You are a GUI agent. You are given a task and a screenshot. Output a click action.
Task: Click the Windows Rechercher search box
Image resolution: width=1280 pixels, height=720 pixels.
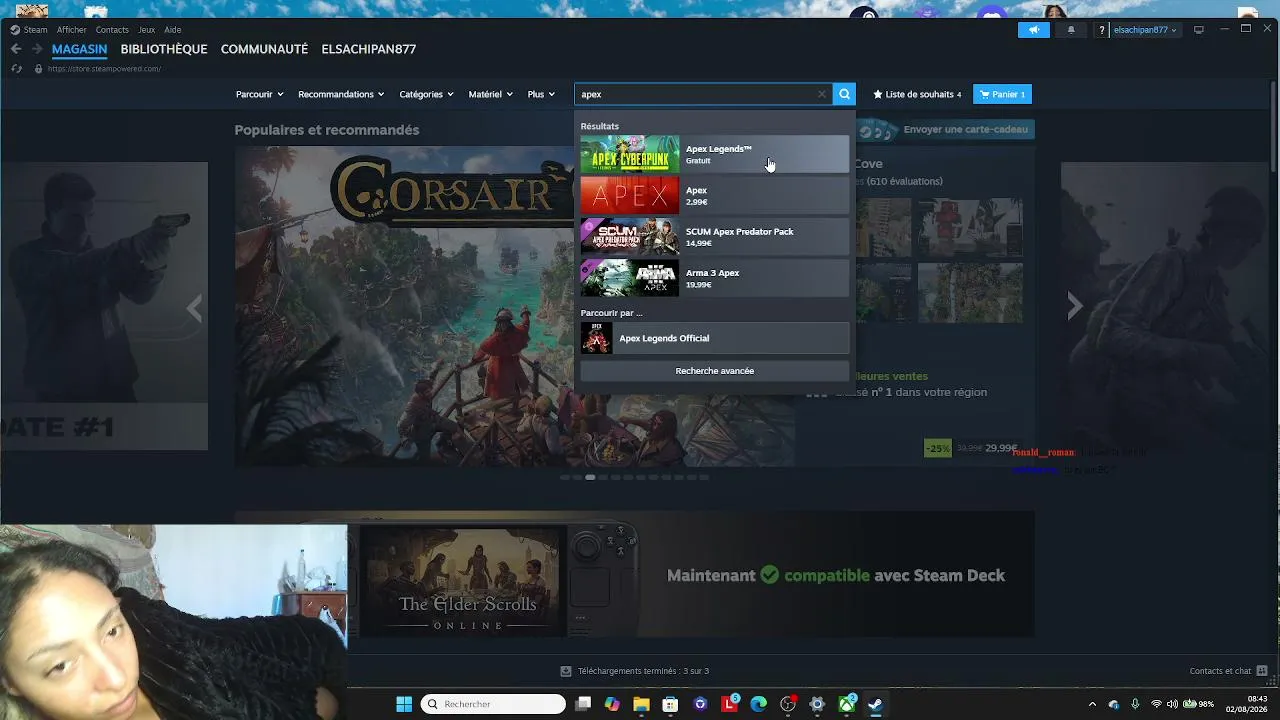pos(493,704)
